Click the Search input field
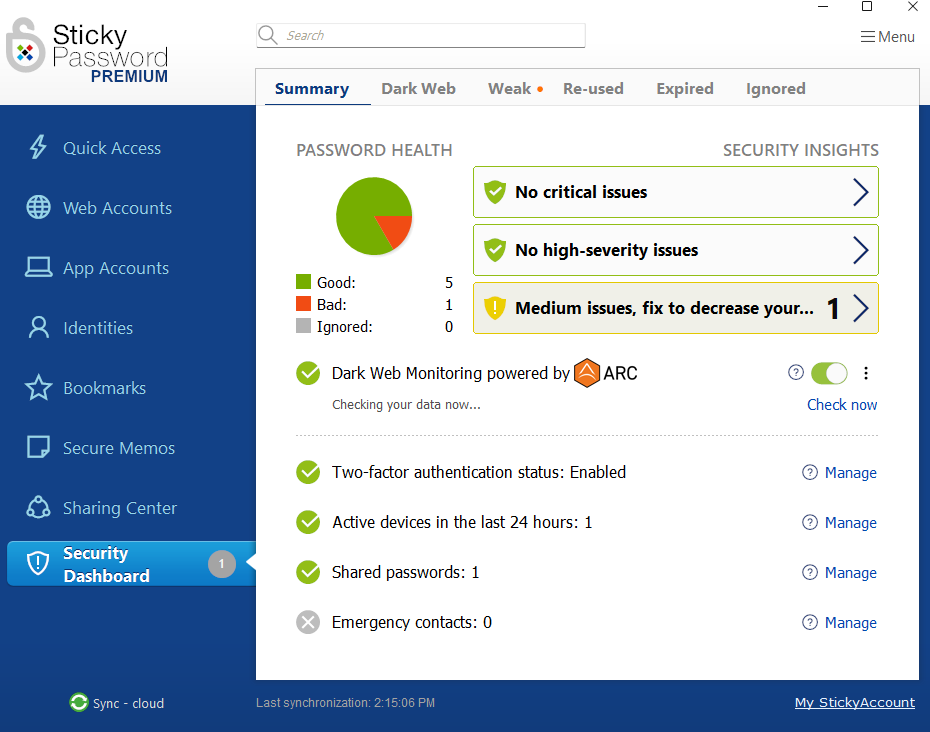The width and height of the screenshot is (930, 732). [x=421, y=35]
